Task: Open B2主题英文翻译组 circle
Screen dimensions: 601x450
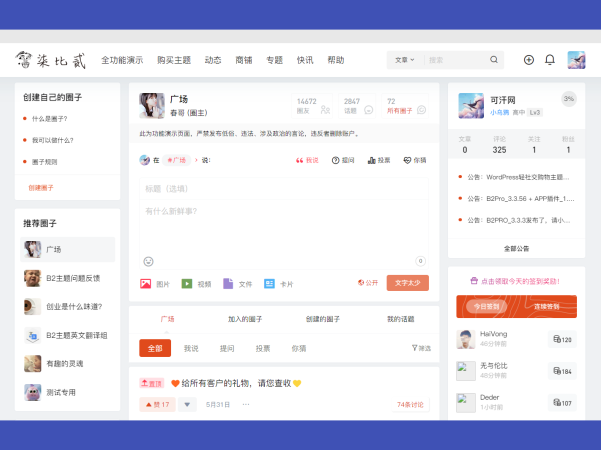Action: coord(67,335)
